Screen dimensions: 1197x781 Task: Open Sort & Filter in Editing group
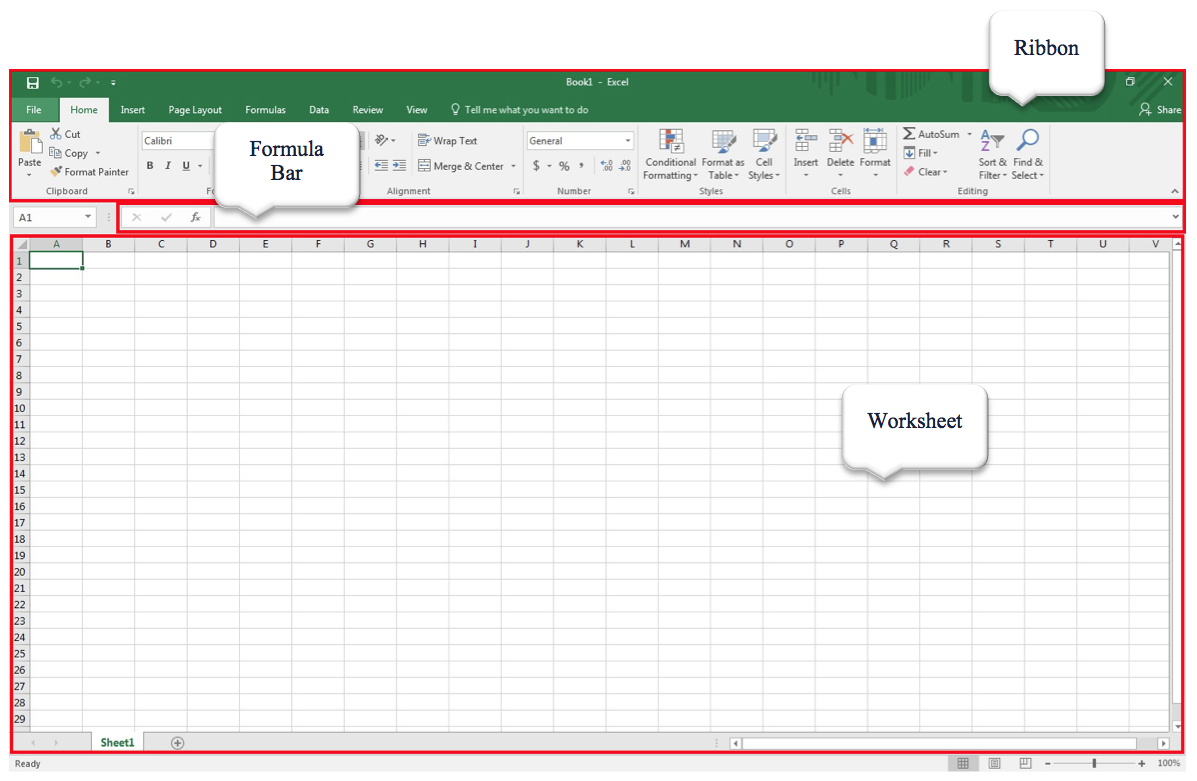992,155
